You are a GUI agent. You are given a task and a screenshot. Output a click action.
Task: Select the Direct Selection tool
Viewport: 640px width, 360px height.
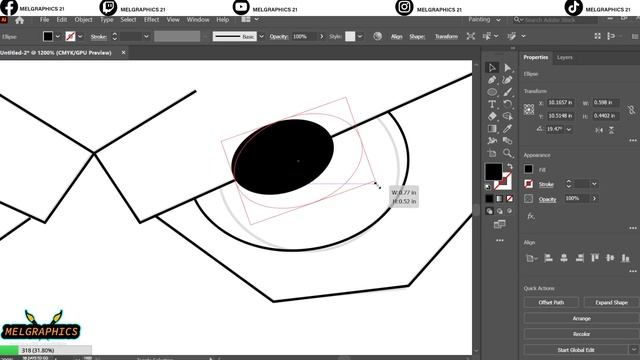[507, 68]
